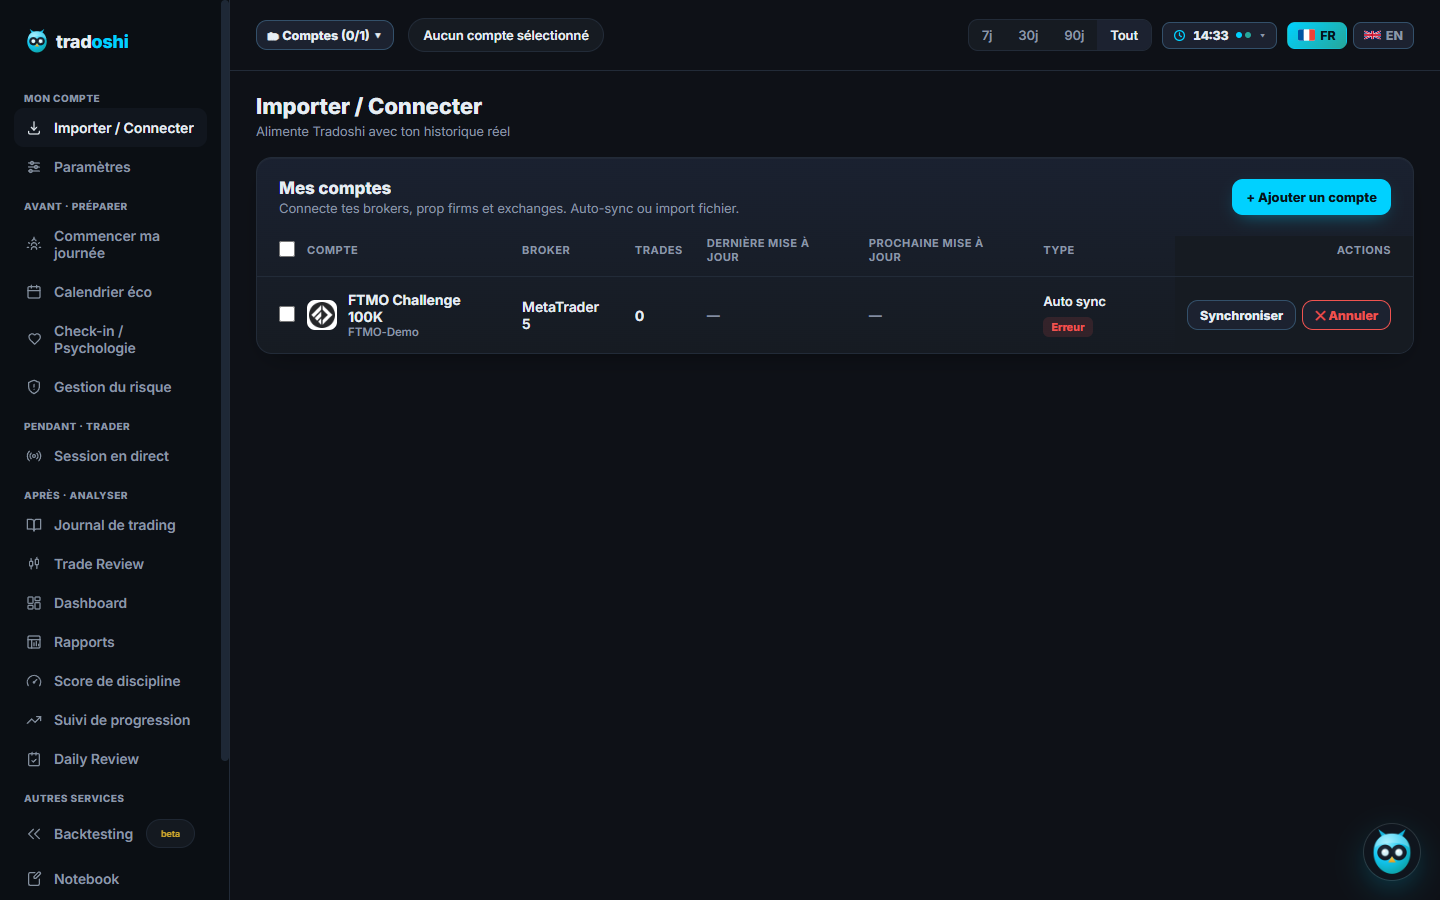Click the Paramètres sliders icon
Screen dimensions: 1440x900
(x=34, y=167)
